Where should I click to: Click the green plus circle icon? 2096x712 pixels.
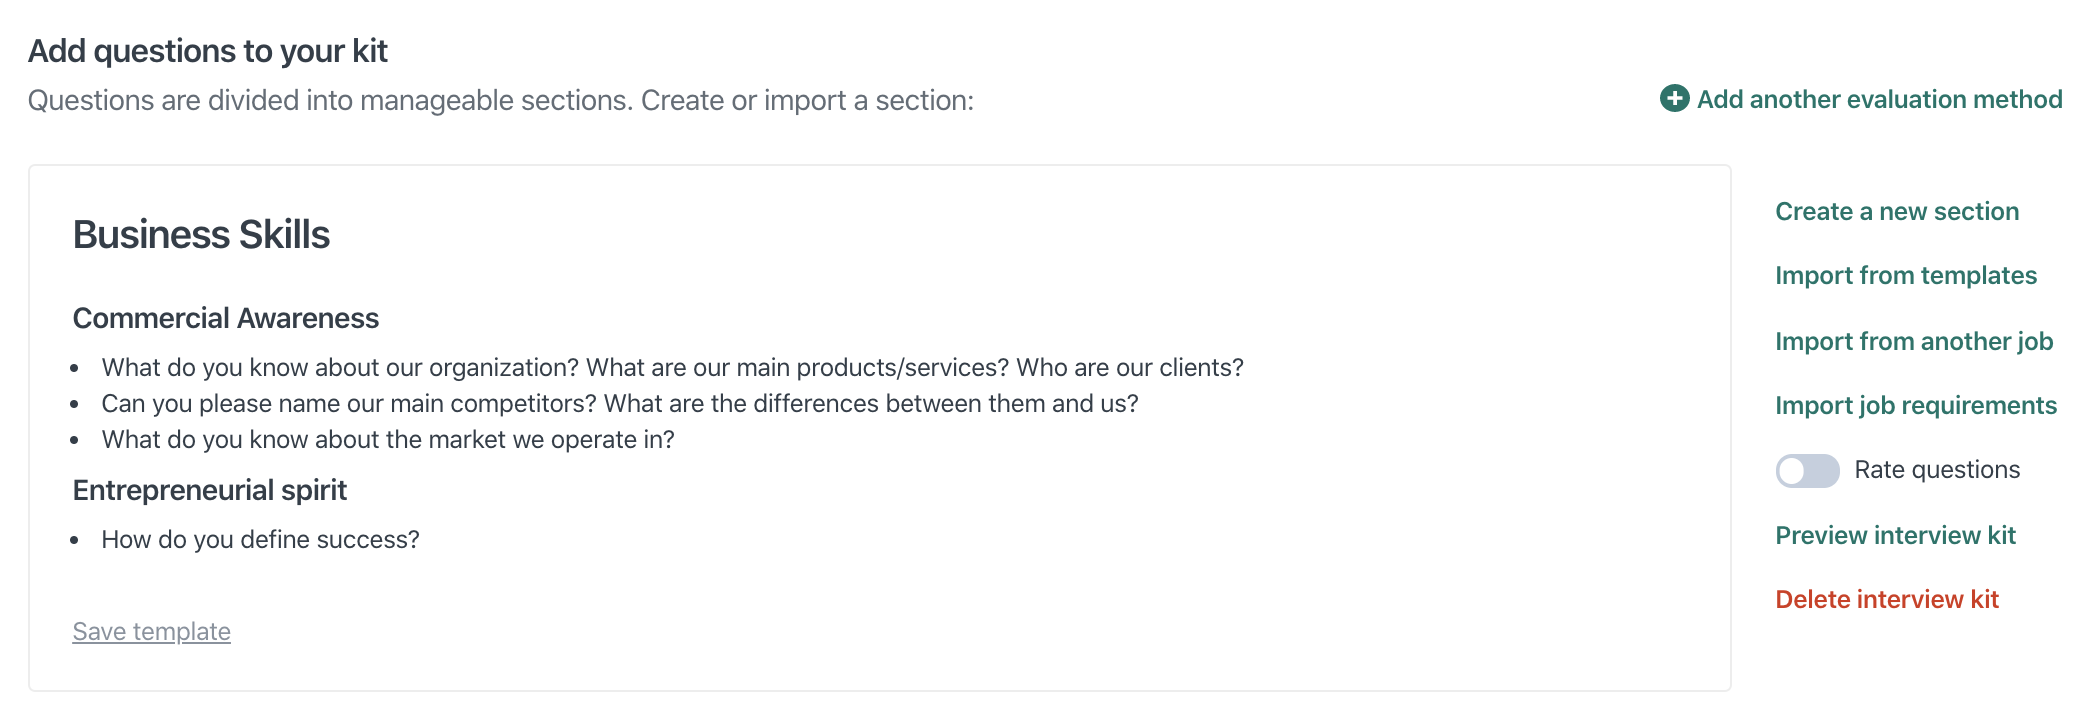[x=1674, y=99]
